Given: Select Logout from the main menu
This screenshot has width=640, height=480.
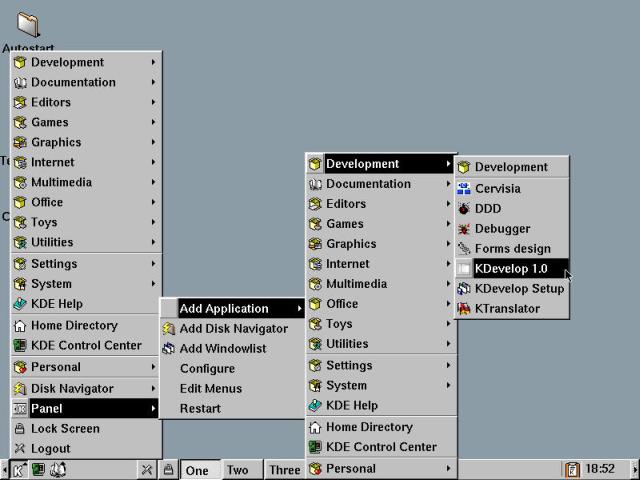Looking at the screenshot, I should tap(50, 448).
